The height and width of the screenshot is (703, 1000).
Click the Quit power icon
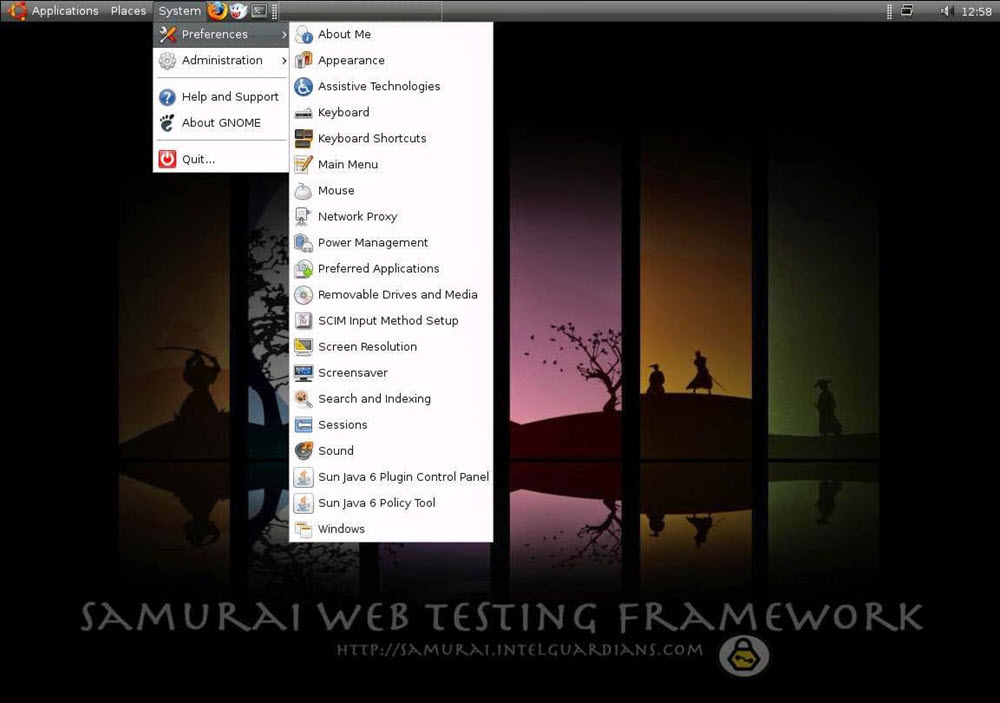pos(167,159)
